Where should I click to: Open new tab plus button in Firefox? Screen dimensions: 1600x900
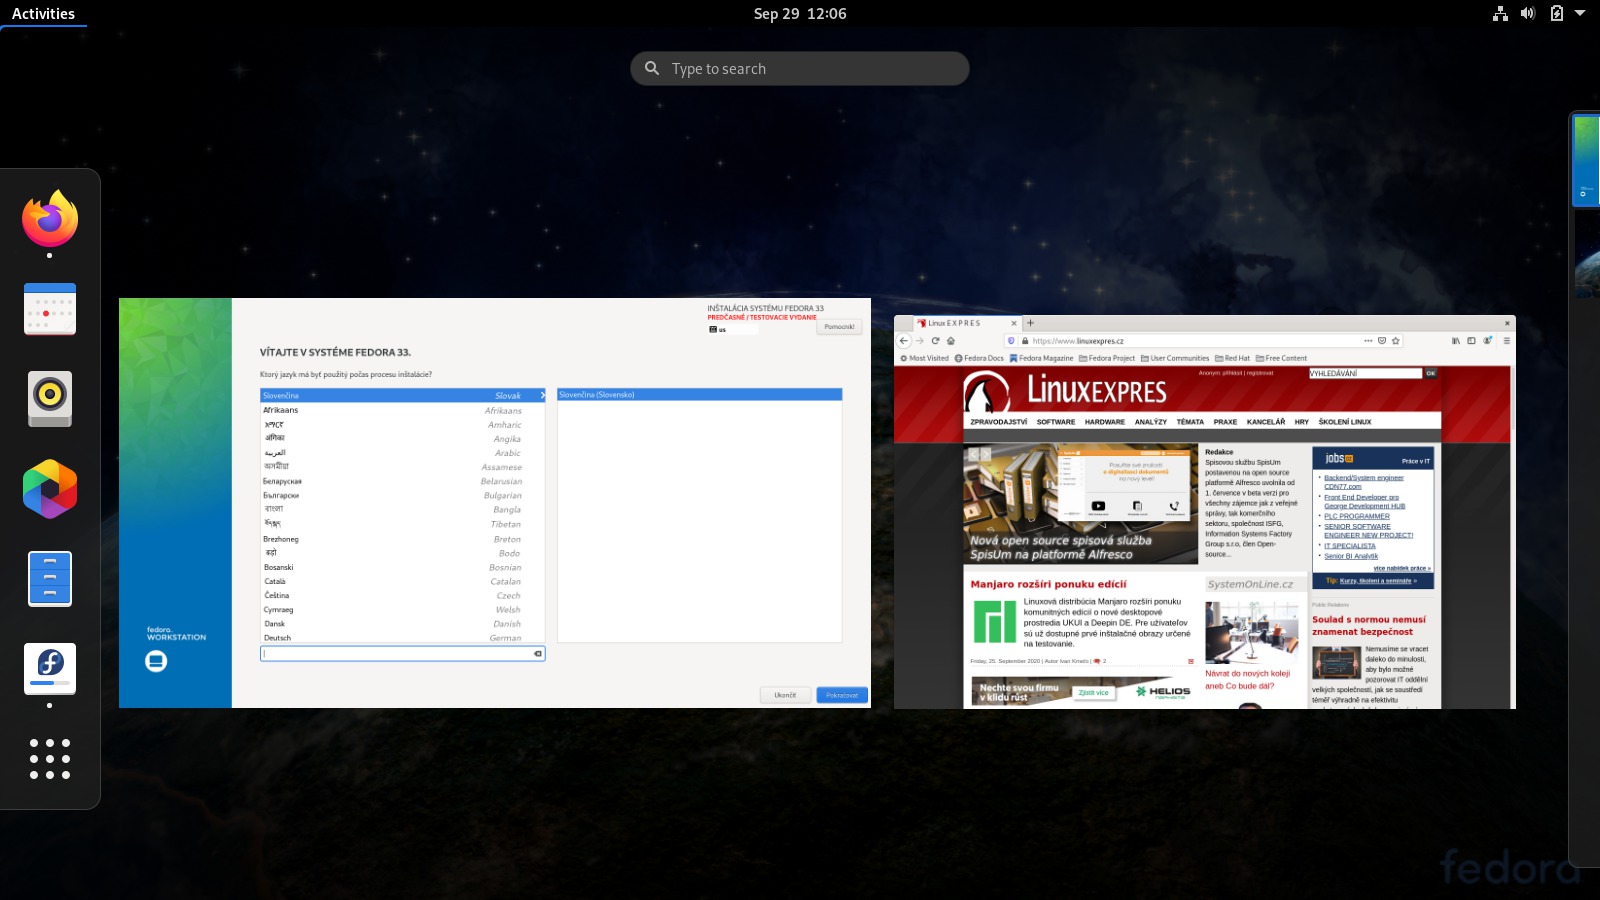1031,323
